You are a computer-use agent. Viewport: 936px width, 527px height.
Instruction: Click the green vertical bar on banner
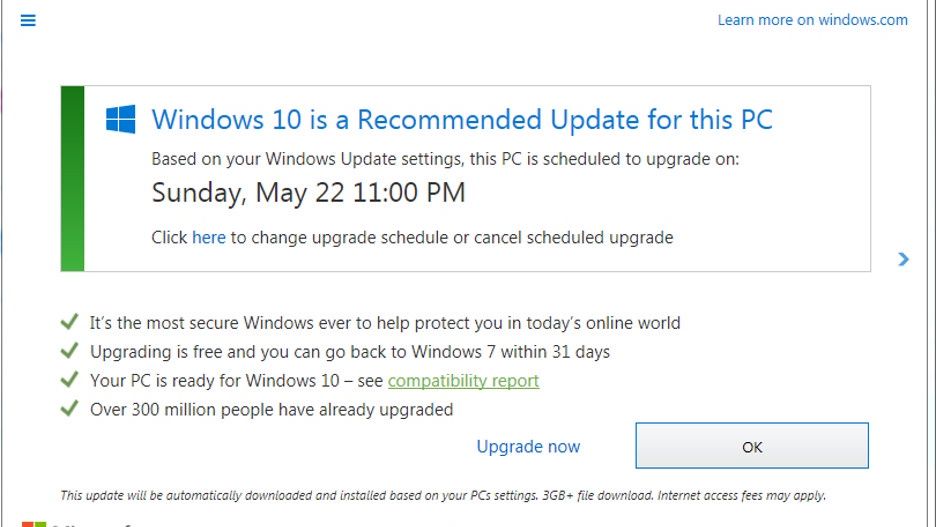[72, 178]
